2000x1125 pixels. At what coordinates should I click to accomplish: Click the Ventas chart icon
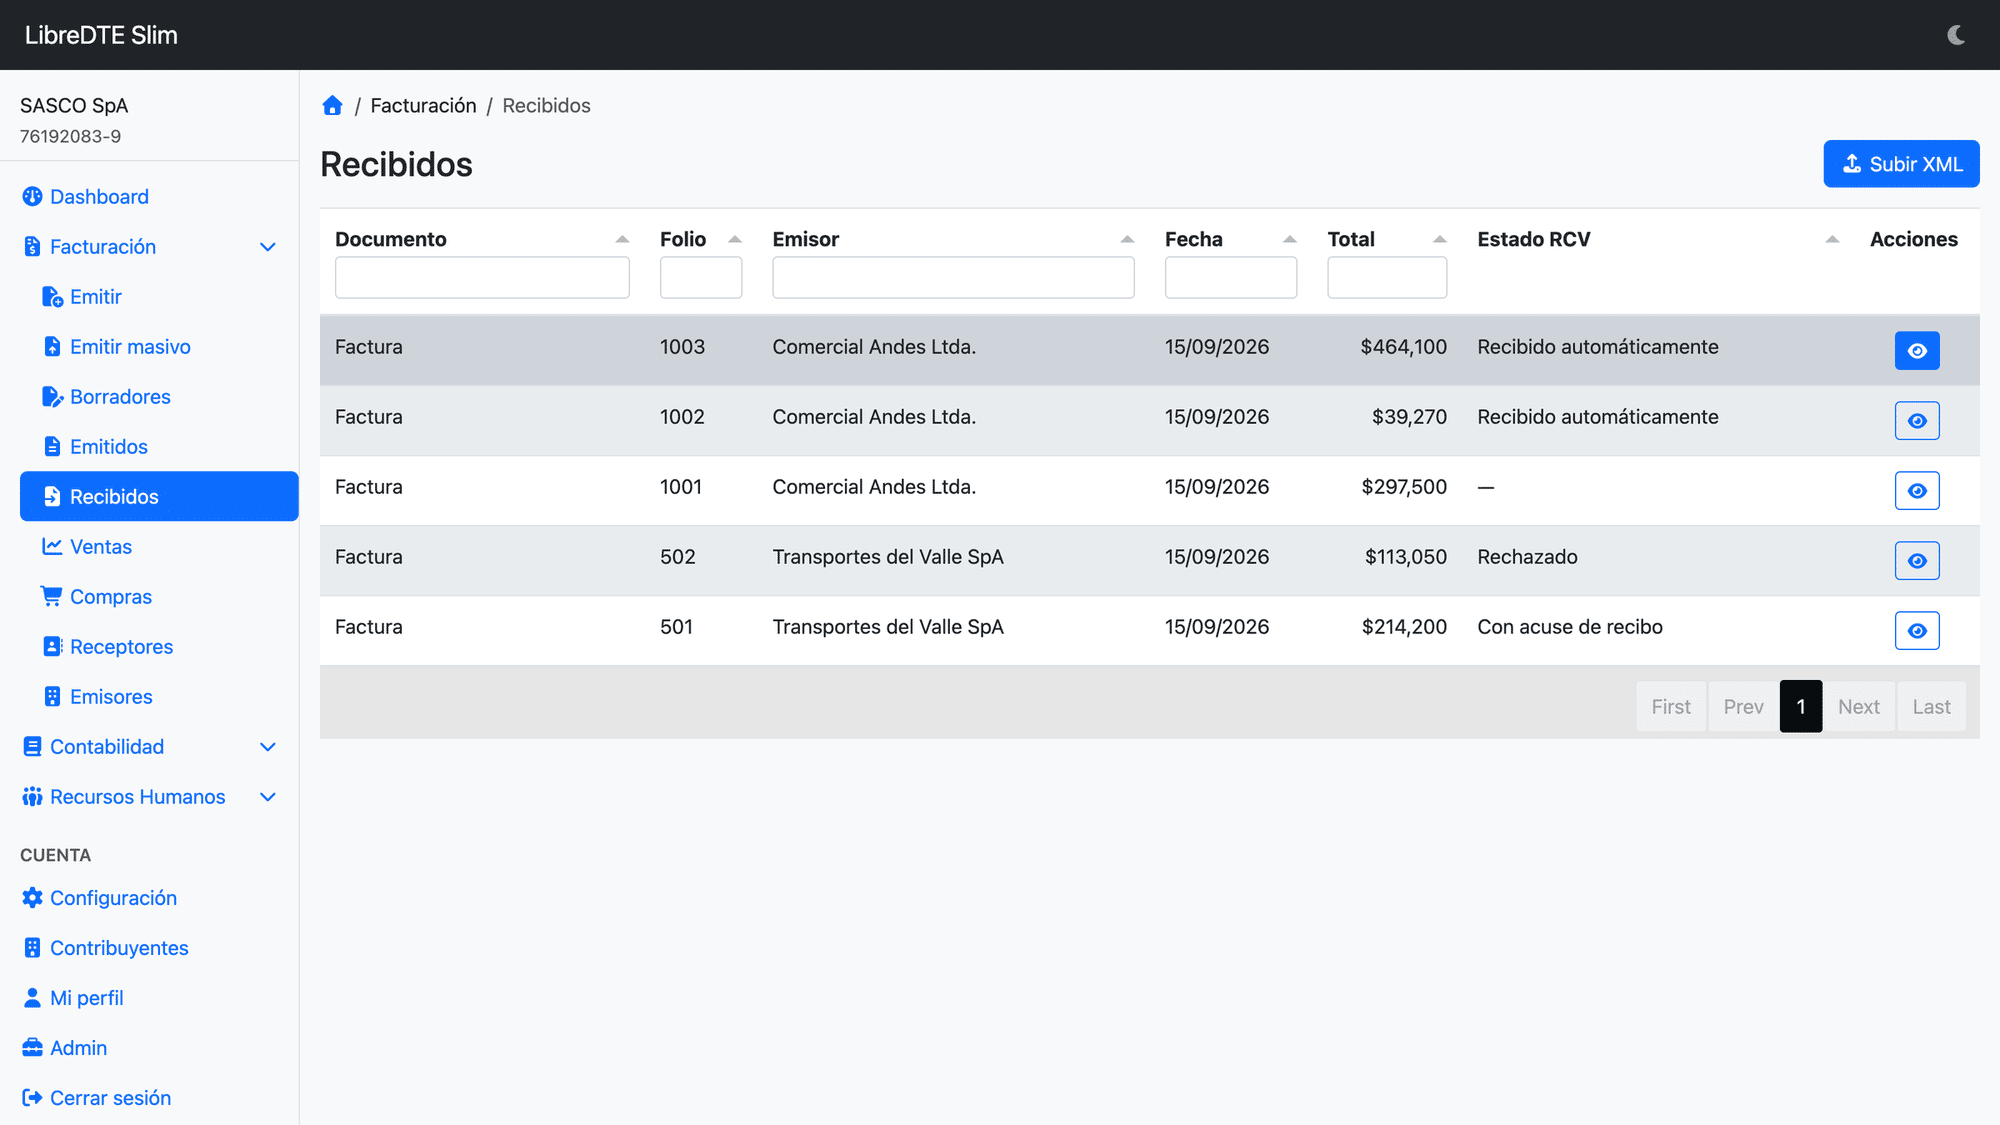pos(52,546)
